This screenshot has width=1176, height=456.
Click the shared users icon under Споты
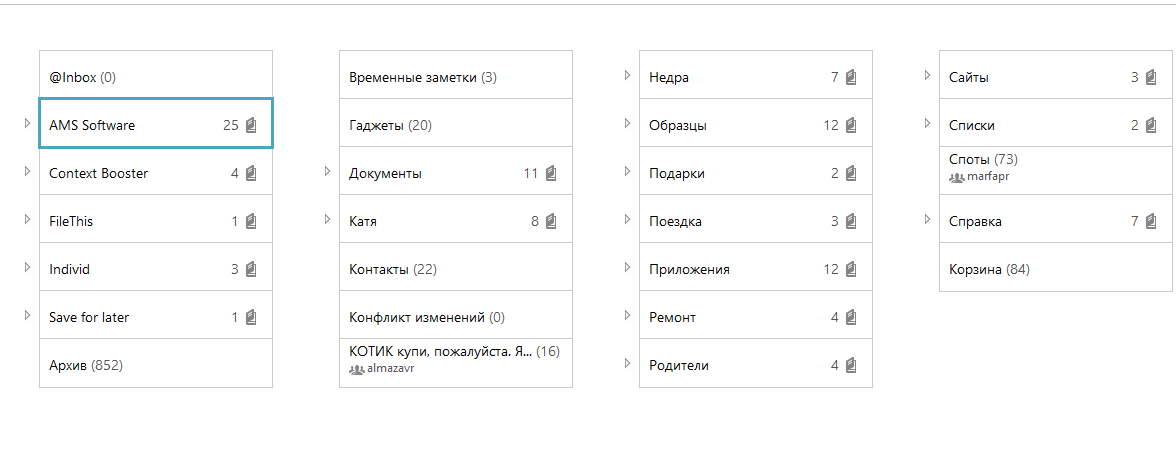click(x=956, y=177)
